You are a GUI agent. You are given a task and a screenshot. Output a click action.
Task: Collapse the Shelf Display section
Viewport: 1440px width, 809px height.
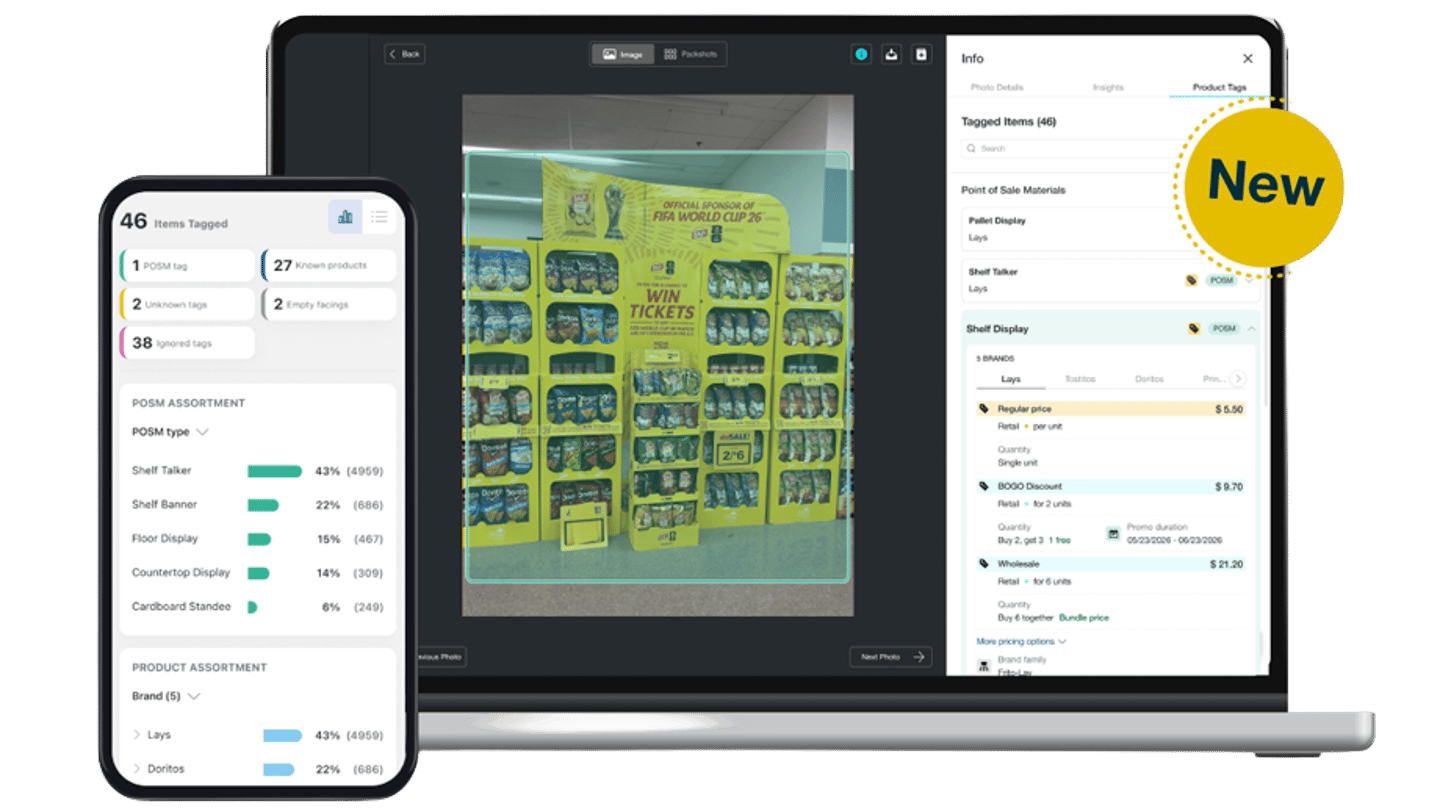pyautogui.click(x=1251, y=328)
